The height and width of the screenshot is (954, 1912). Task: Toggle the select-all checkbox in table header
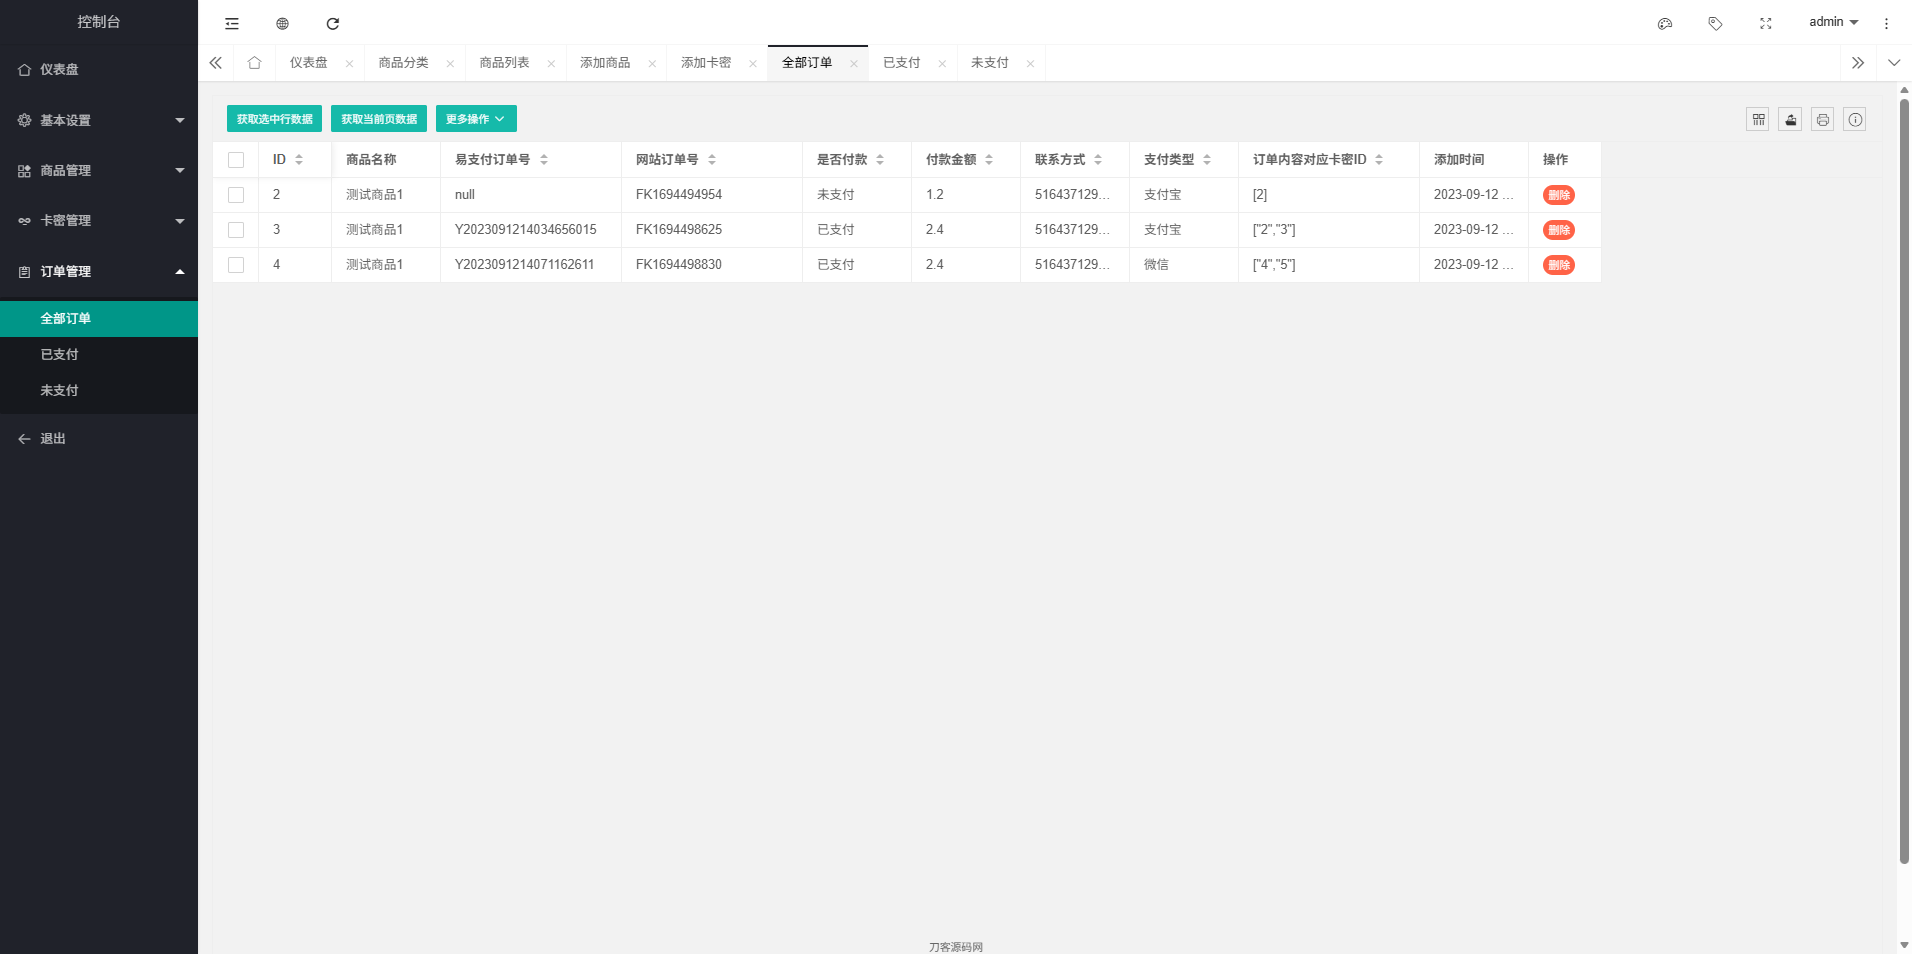pos(236,160)
